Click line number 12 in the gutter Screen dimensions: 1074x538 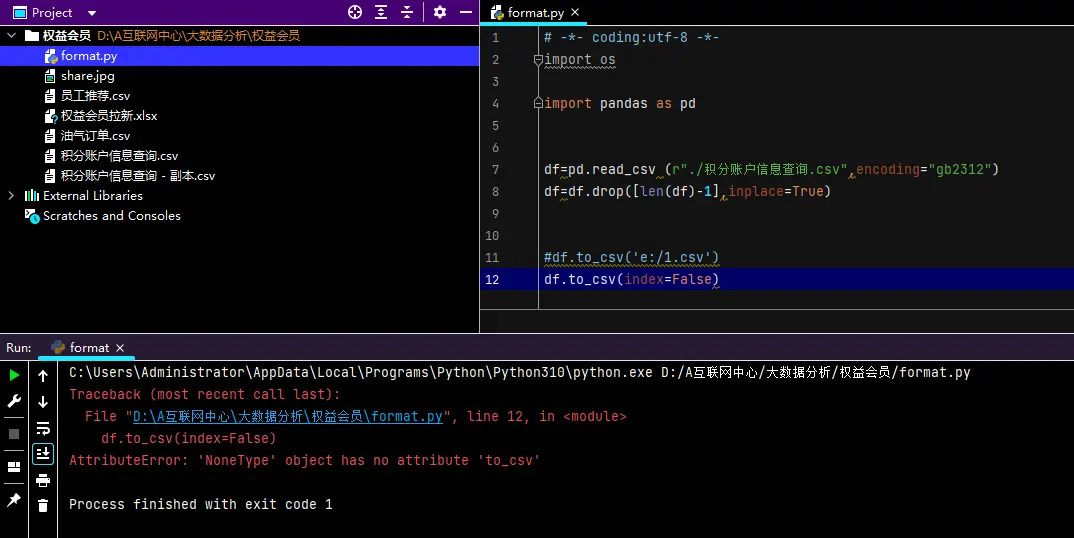(x=492, y=279)
